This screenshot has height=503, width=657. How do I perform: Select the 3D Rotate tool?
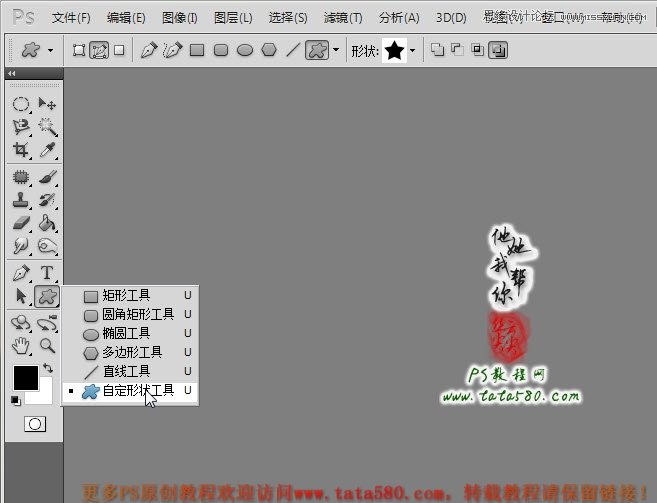point(21,323)
